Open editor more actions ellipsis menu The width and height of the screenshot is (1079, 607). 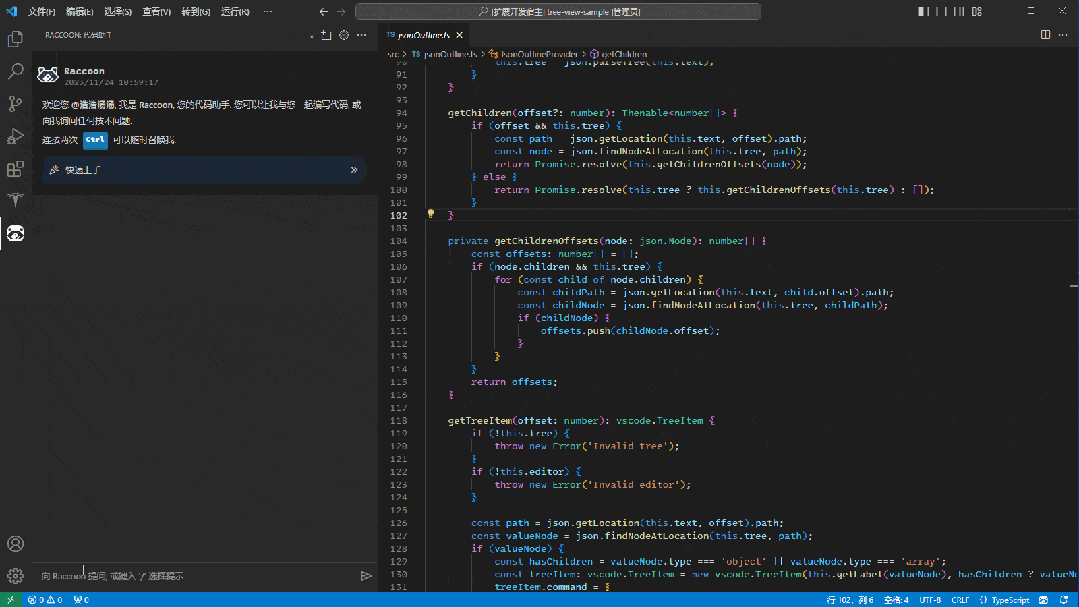tap(1063, 35)
